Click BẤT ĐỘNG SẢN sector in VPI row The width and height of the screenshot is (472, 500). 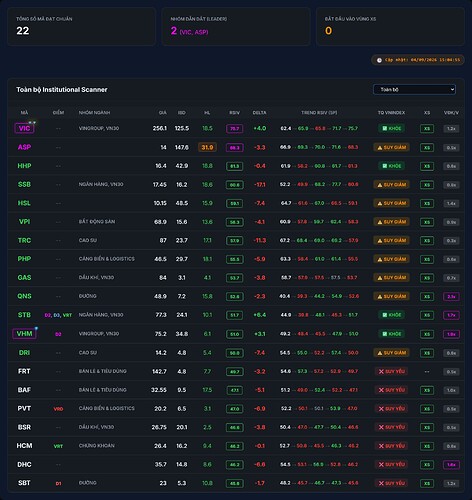(x=97, y=221)
